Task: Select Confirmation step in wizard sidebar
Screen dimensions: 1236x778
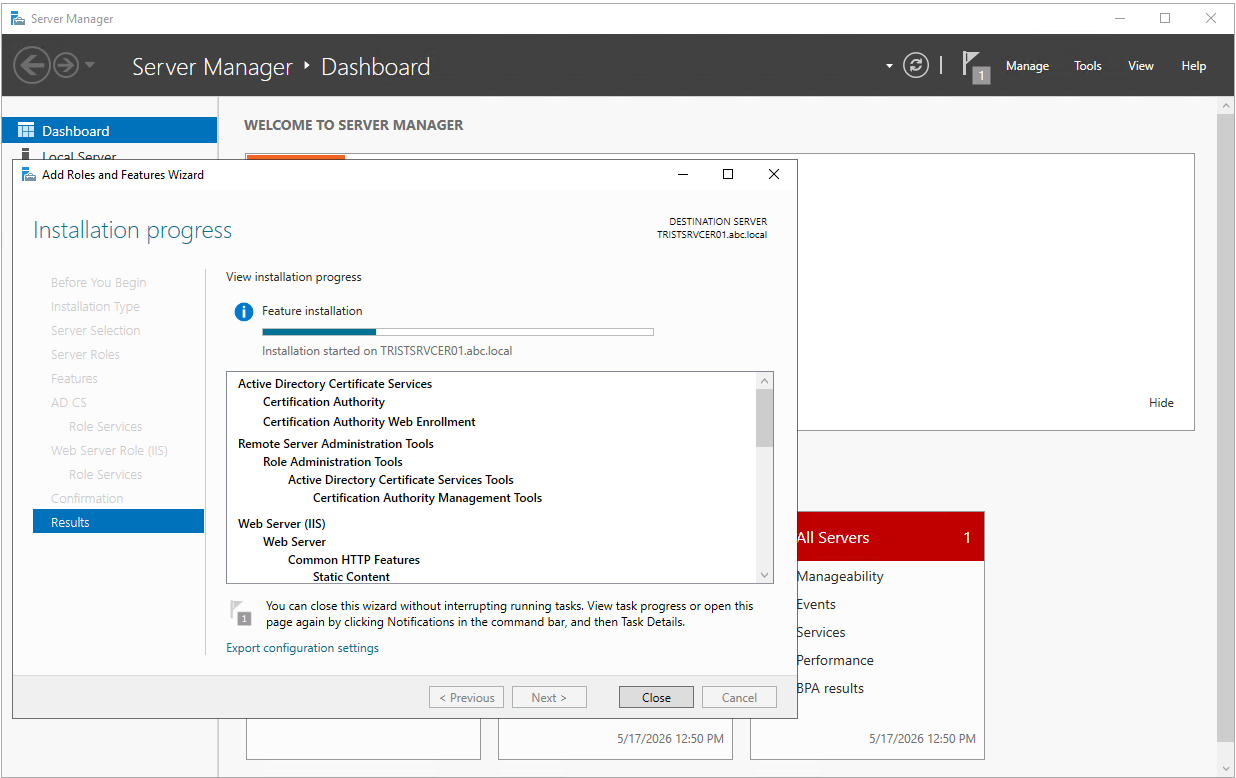Action: (87, 498)
